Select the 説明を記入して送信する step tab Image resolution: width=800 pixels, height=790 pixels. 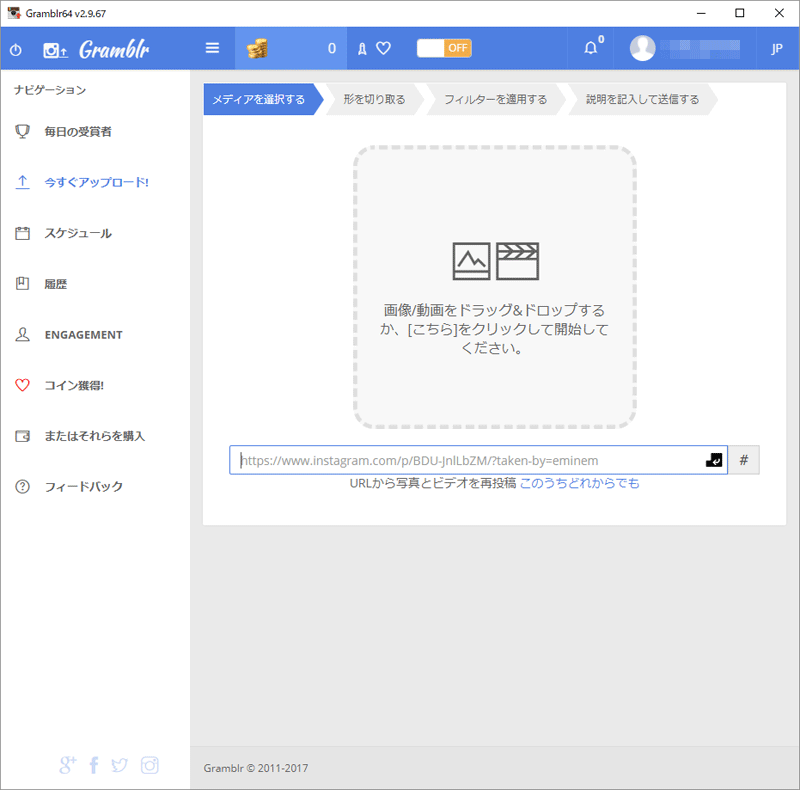tap(642, 99)
